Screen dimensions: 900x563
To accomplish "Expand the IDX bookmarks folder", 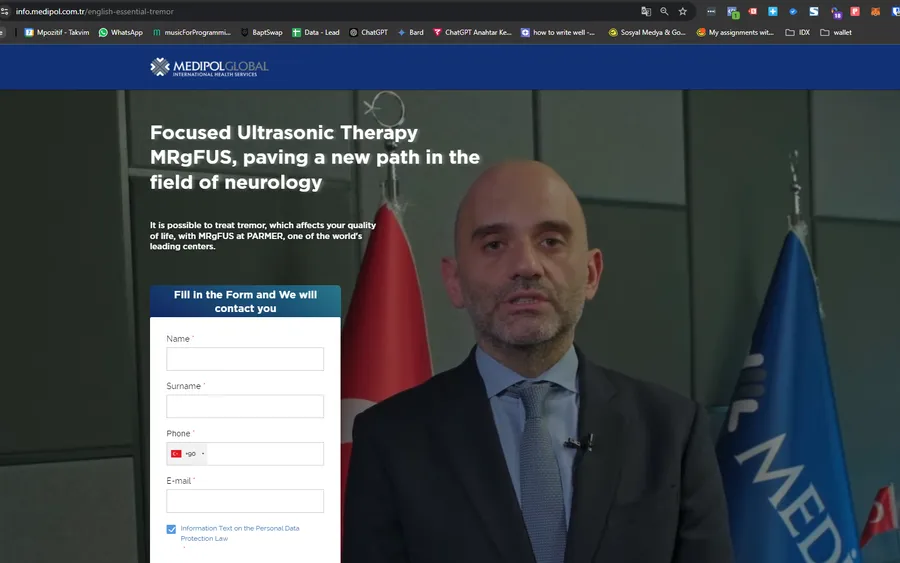I will 797,33.
